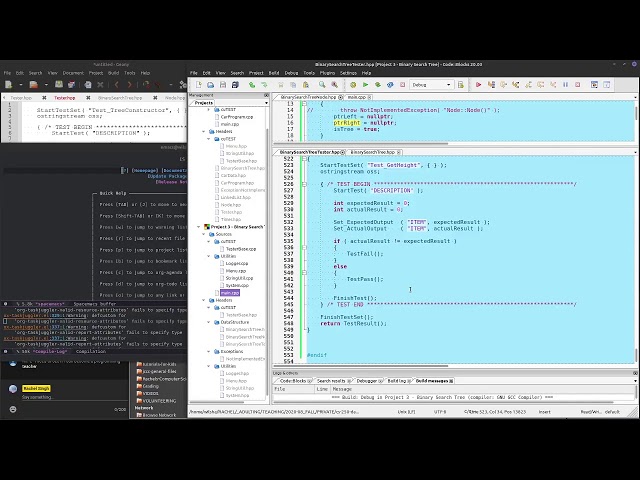Select CarProgram.cpp in project tree

237,117
